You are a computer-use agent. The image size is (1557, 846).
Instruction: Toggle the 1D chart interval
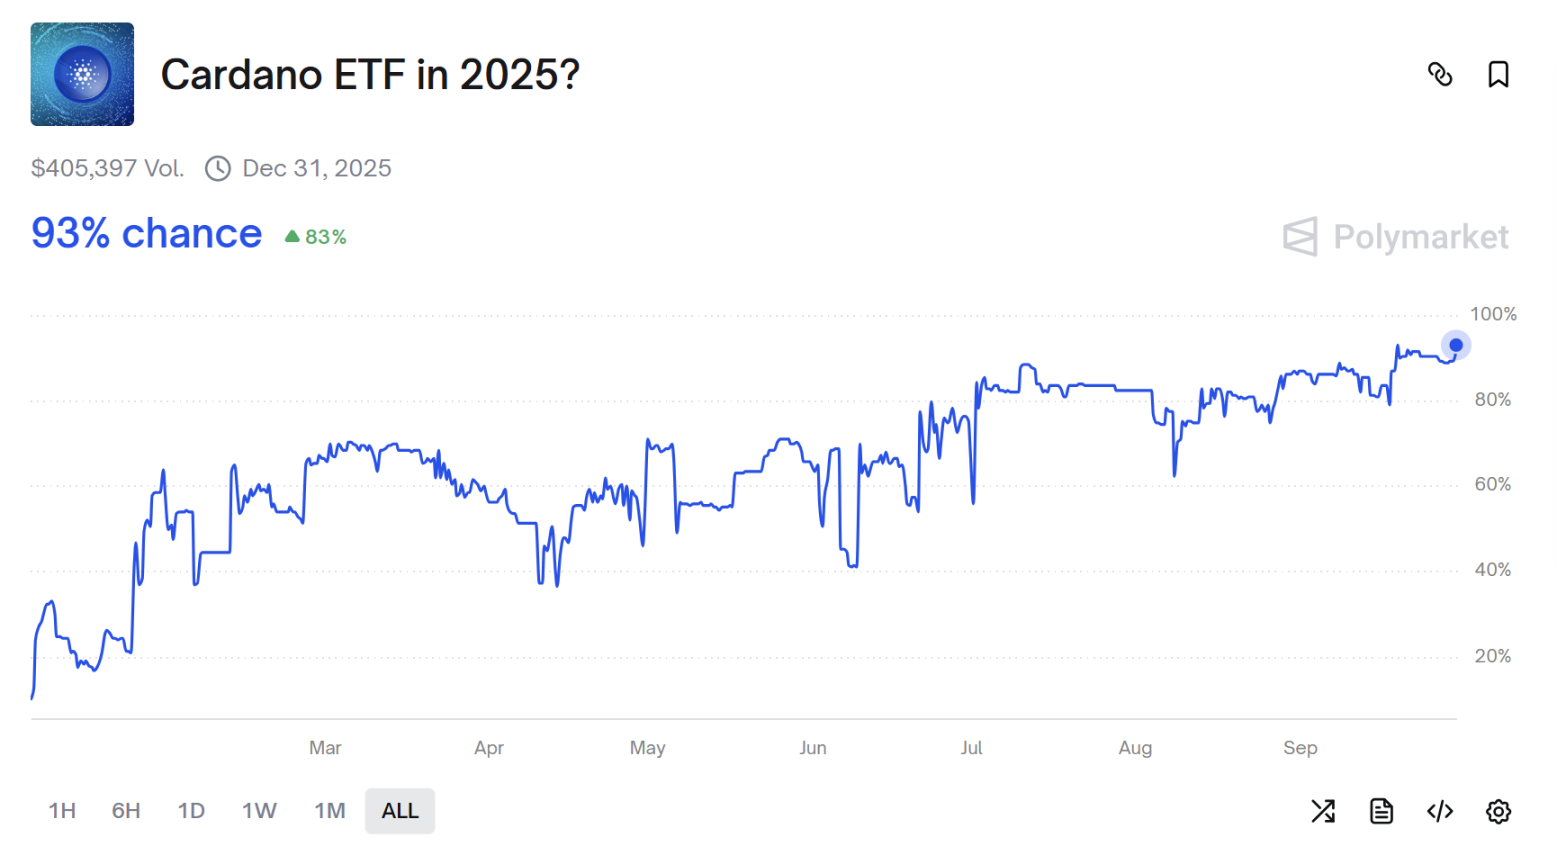click(191, 811)
